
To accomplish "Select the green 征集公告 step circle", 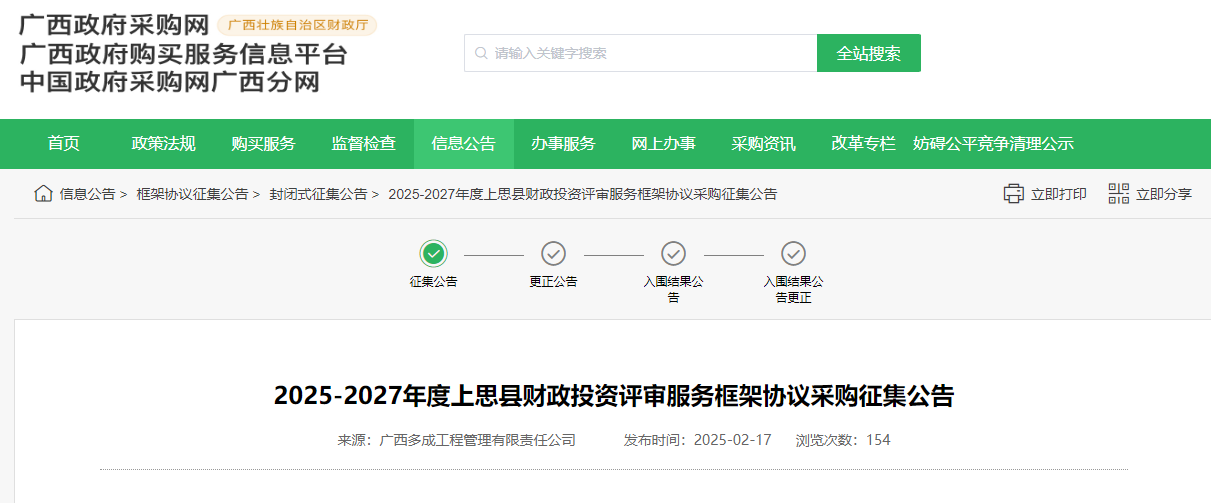I will [x=434, y=254].
